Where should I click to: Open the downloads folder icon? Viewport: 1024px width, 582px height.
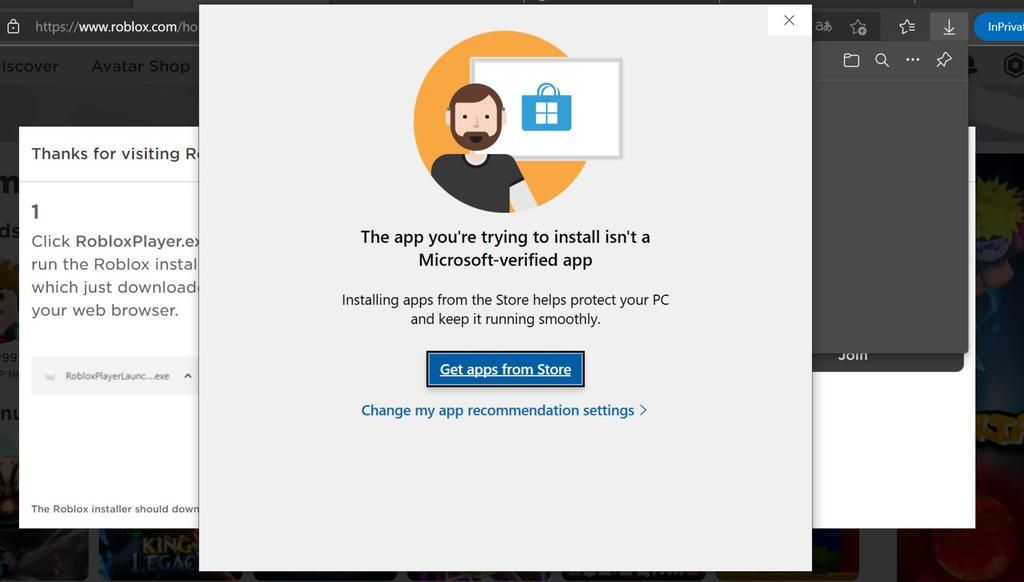(x=851, y=60)
